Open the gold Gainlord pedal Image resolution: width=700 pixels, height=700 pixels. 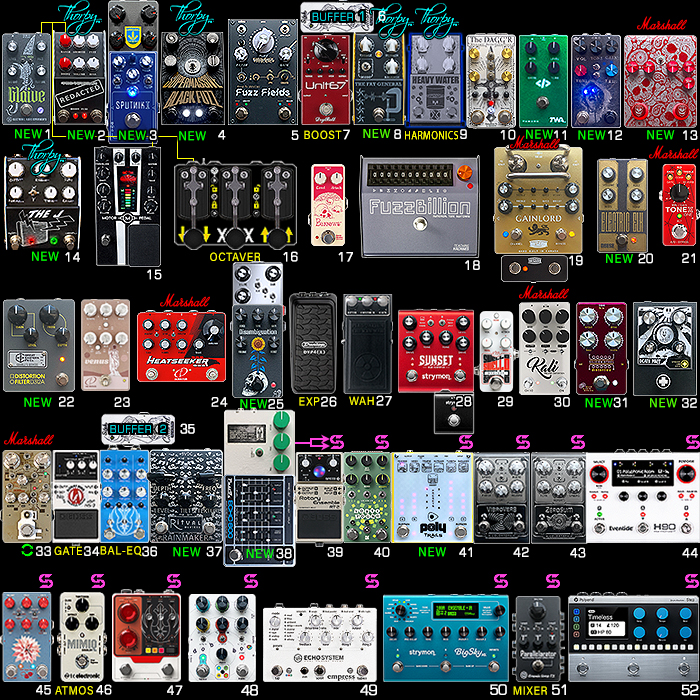tap(538, 200)
